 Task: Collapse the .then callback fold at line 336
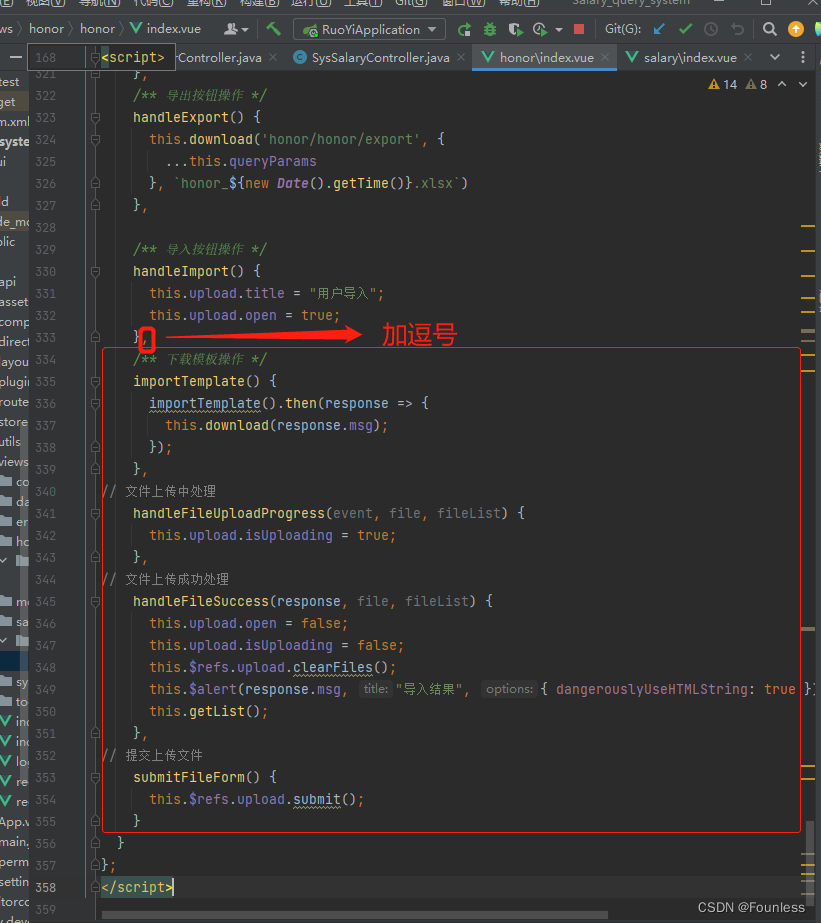[95, 403]
